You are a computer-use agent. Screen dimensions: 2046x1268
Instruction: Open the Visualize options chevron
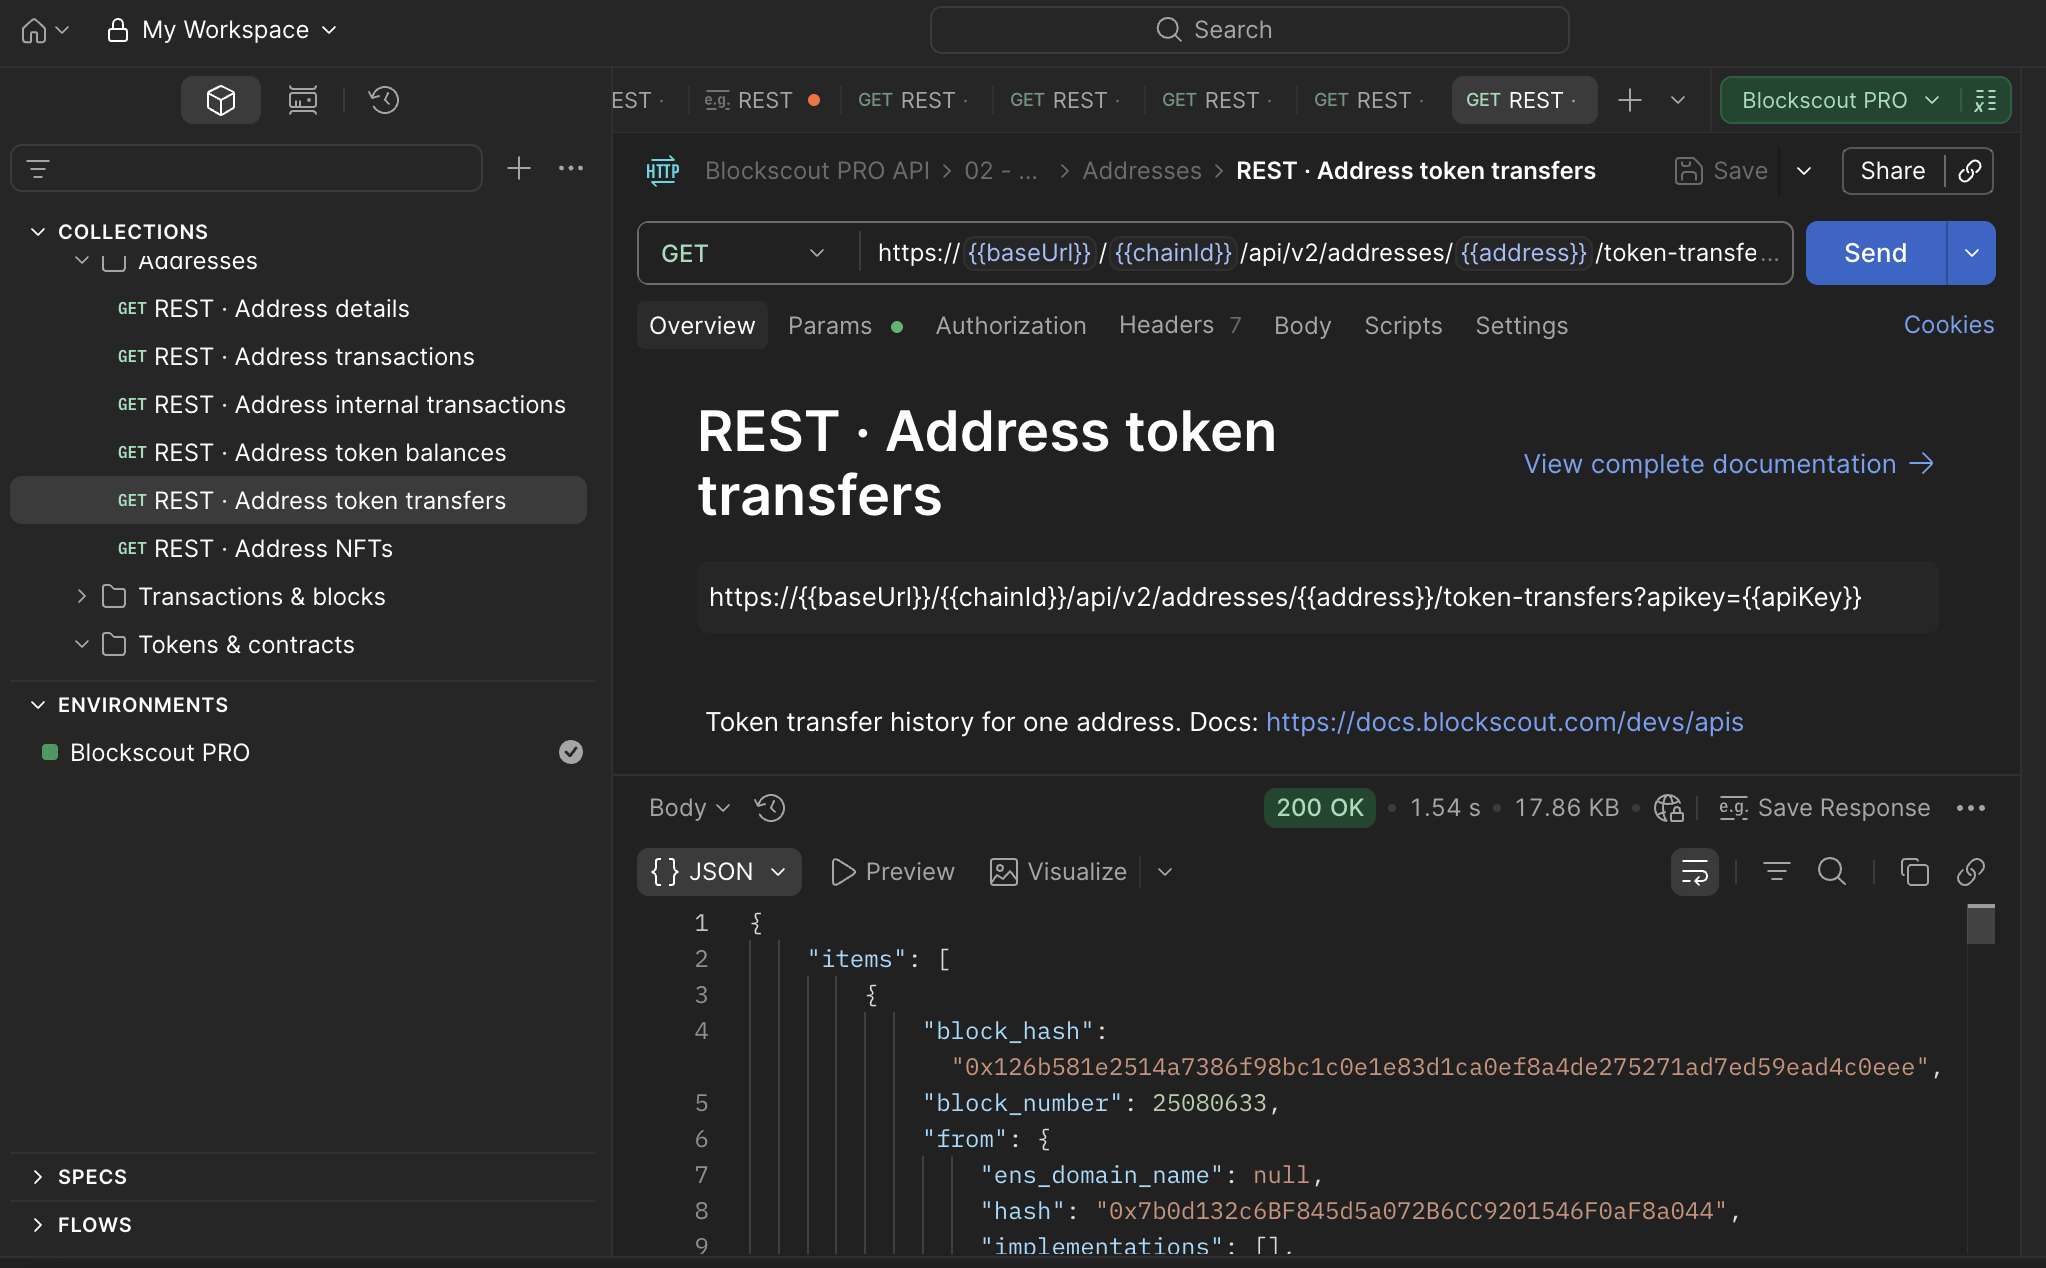1165,872
